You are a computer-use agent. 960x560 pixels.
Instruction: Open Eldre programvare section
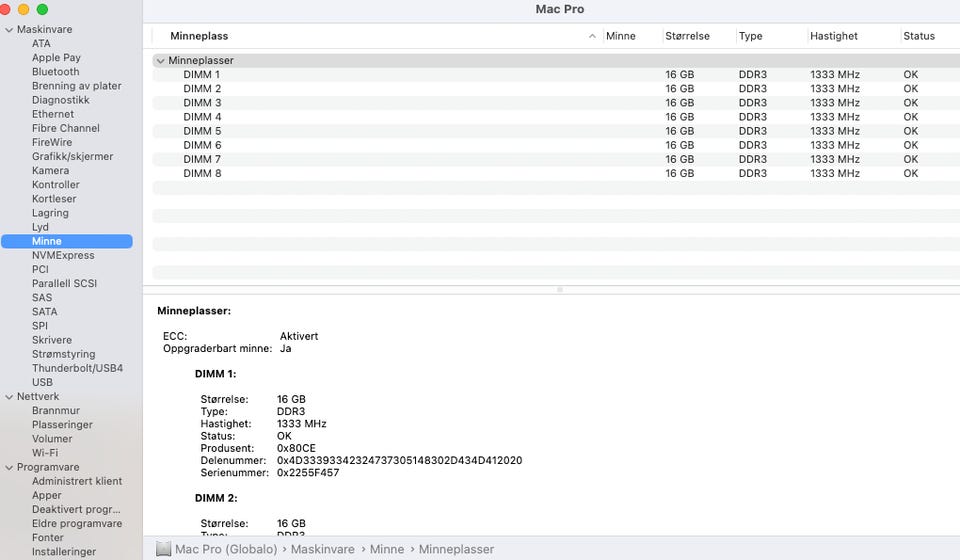click(x=77, y=523)
